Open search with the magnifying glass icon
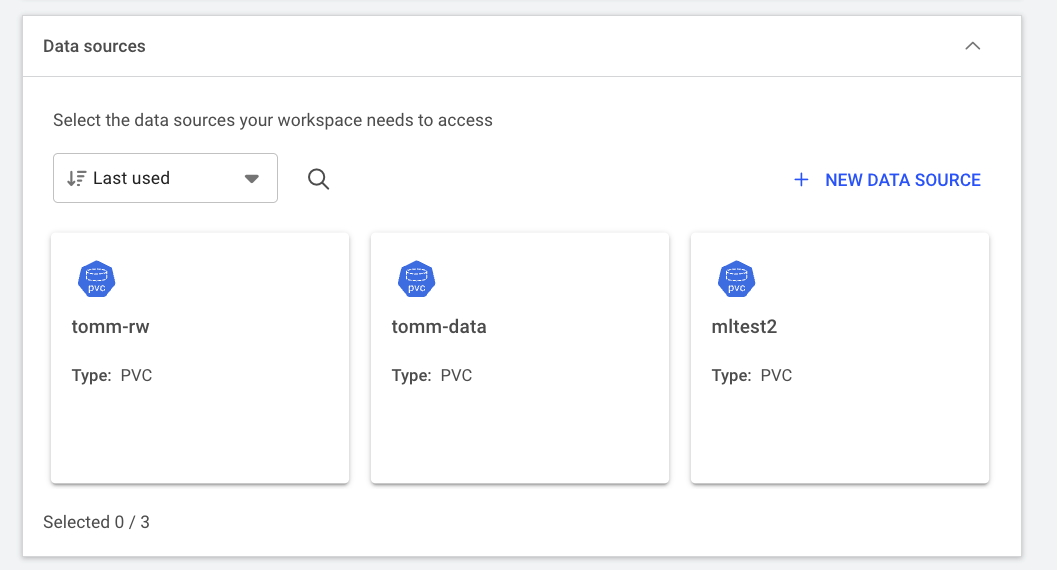This screenshot has height=570, width=1057. pos(318,179)
